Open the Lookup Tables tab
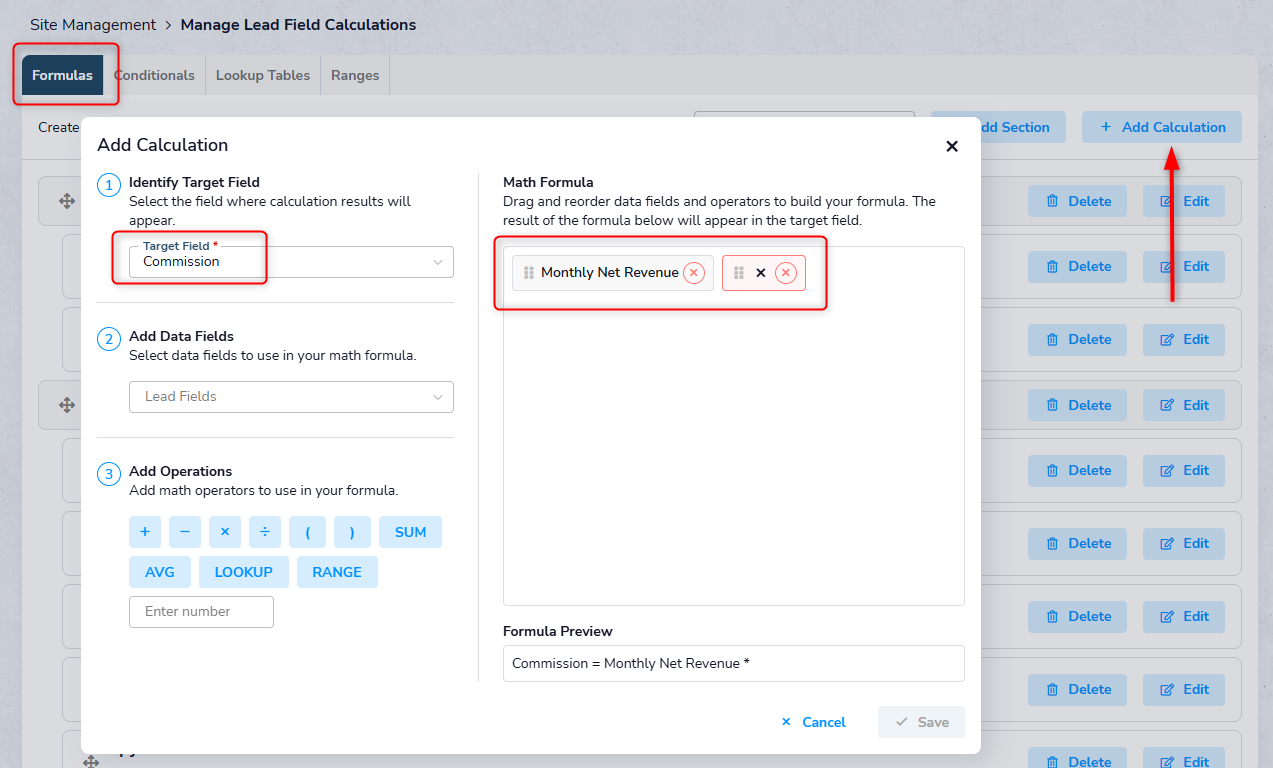This screenshot has height=768, width=1273. [x=263, y=75]
